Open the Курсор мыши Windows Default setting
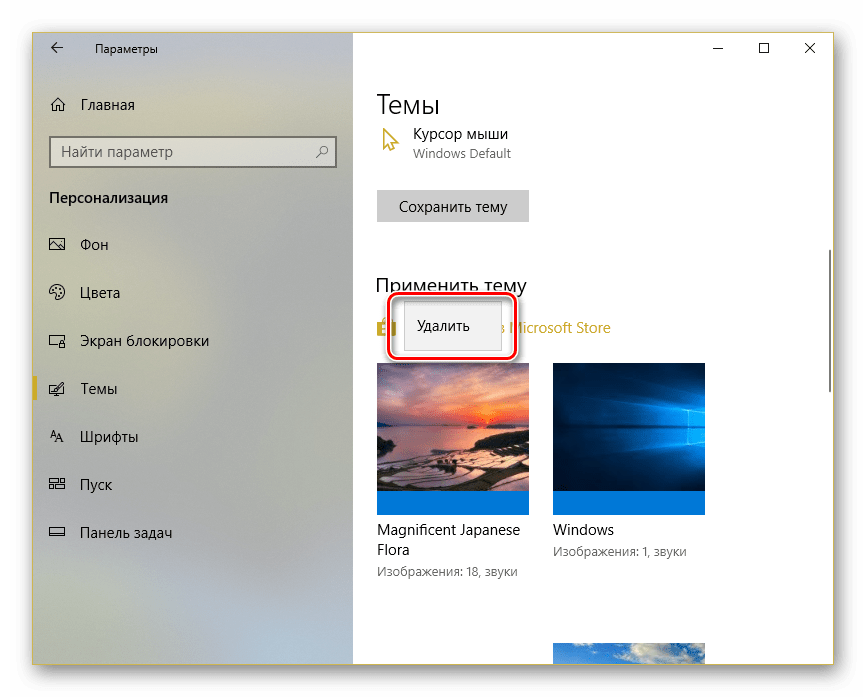 (461, 143)
